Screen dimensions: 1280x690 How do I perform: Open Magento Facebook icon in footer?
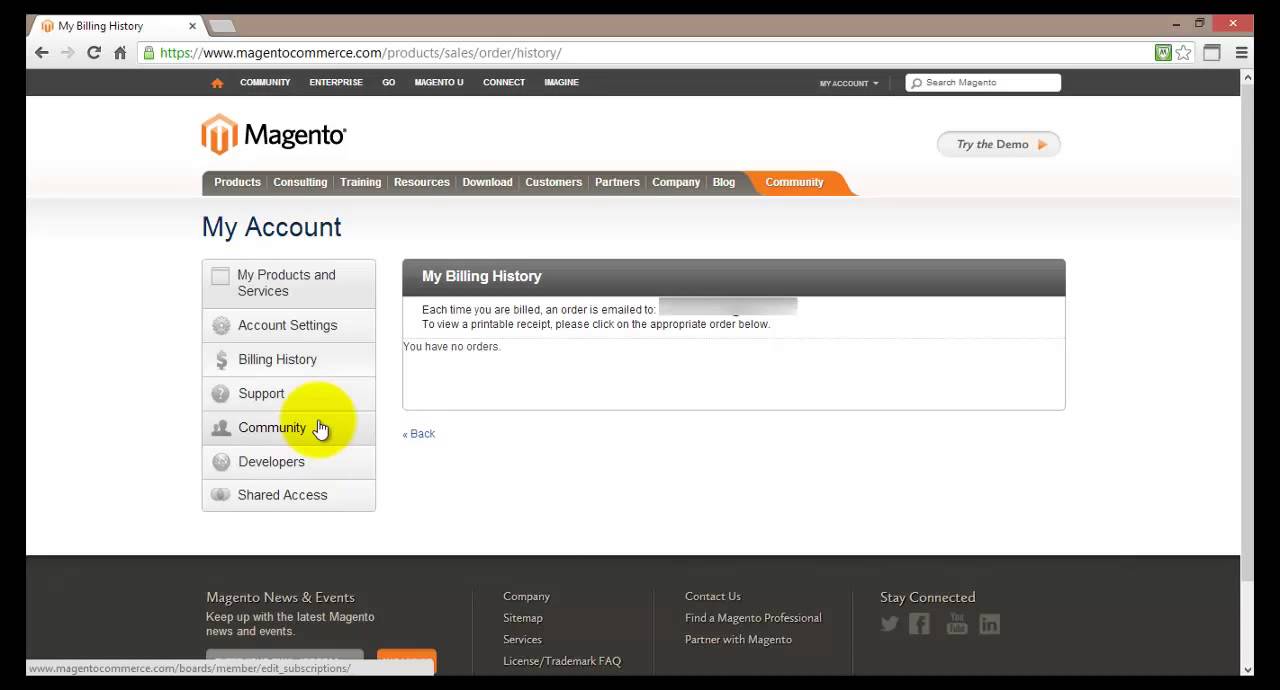tap(919, 624)
